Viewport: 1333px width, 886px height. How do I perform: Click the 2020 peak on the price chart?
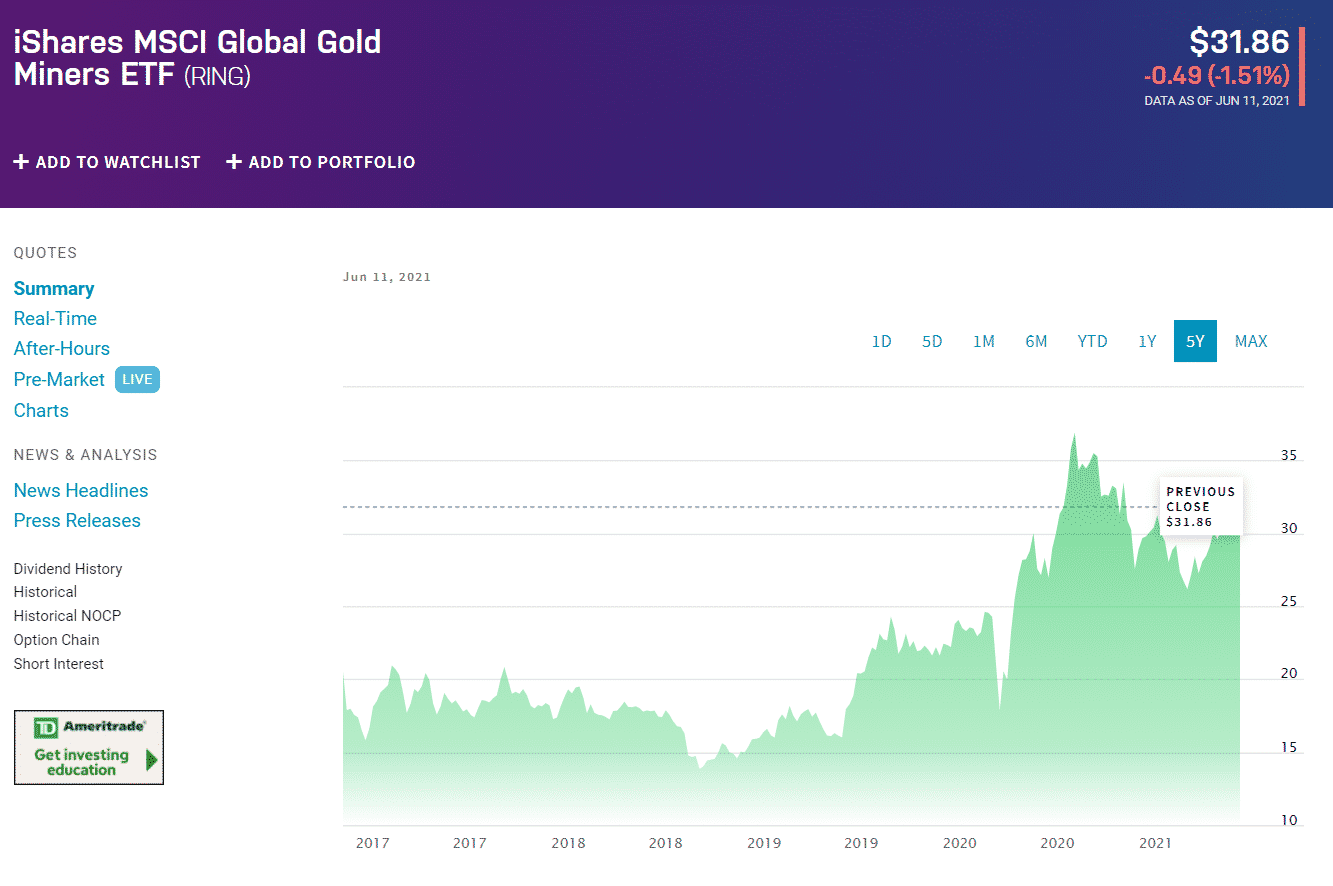pos(1074,436)
